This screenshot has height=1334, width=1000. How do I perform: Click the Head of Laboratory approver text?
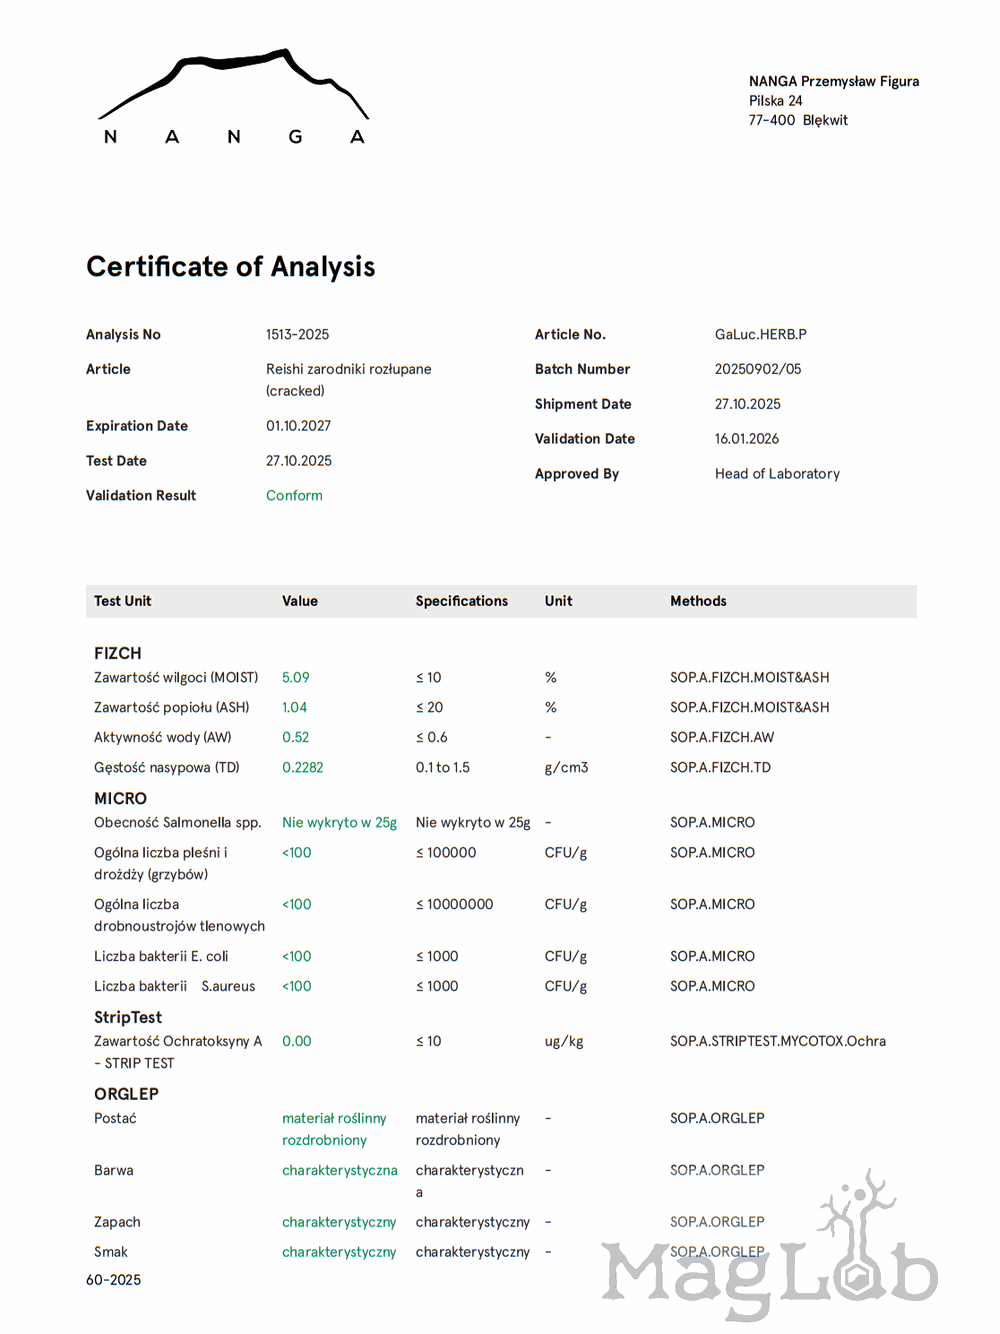pyautogui.click(x=777, y=474)
